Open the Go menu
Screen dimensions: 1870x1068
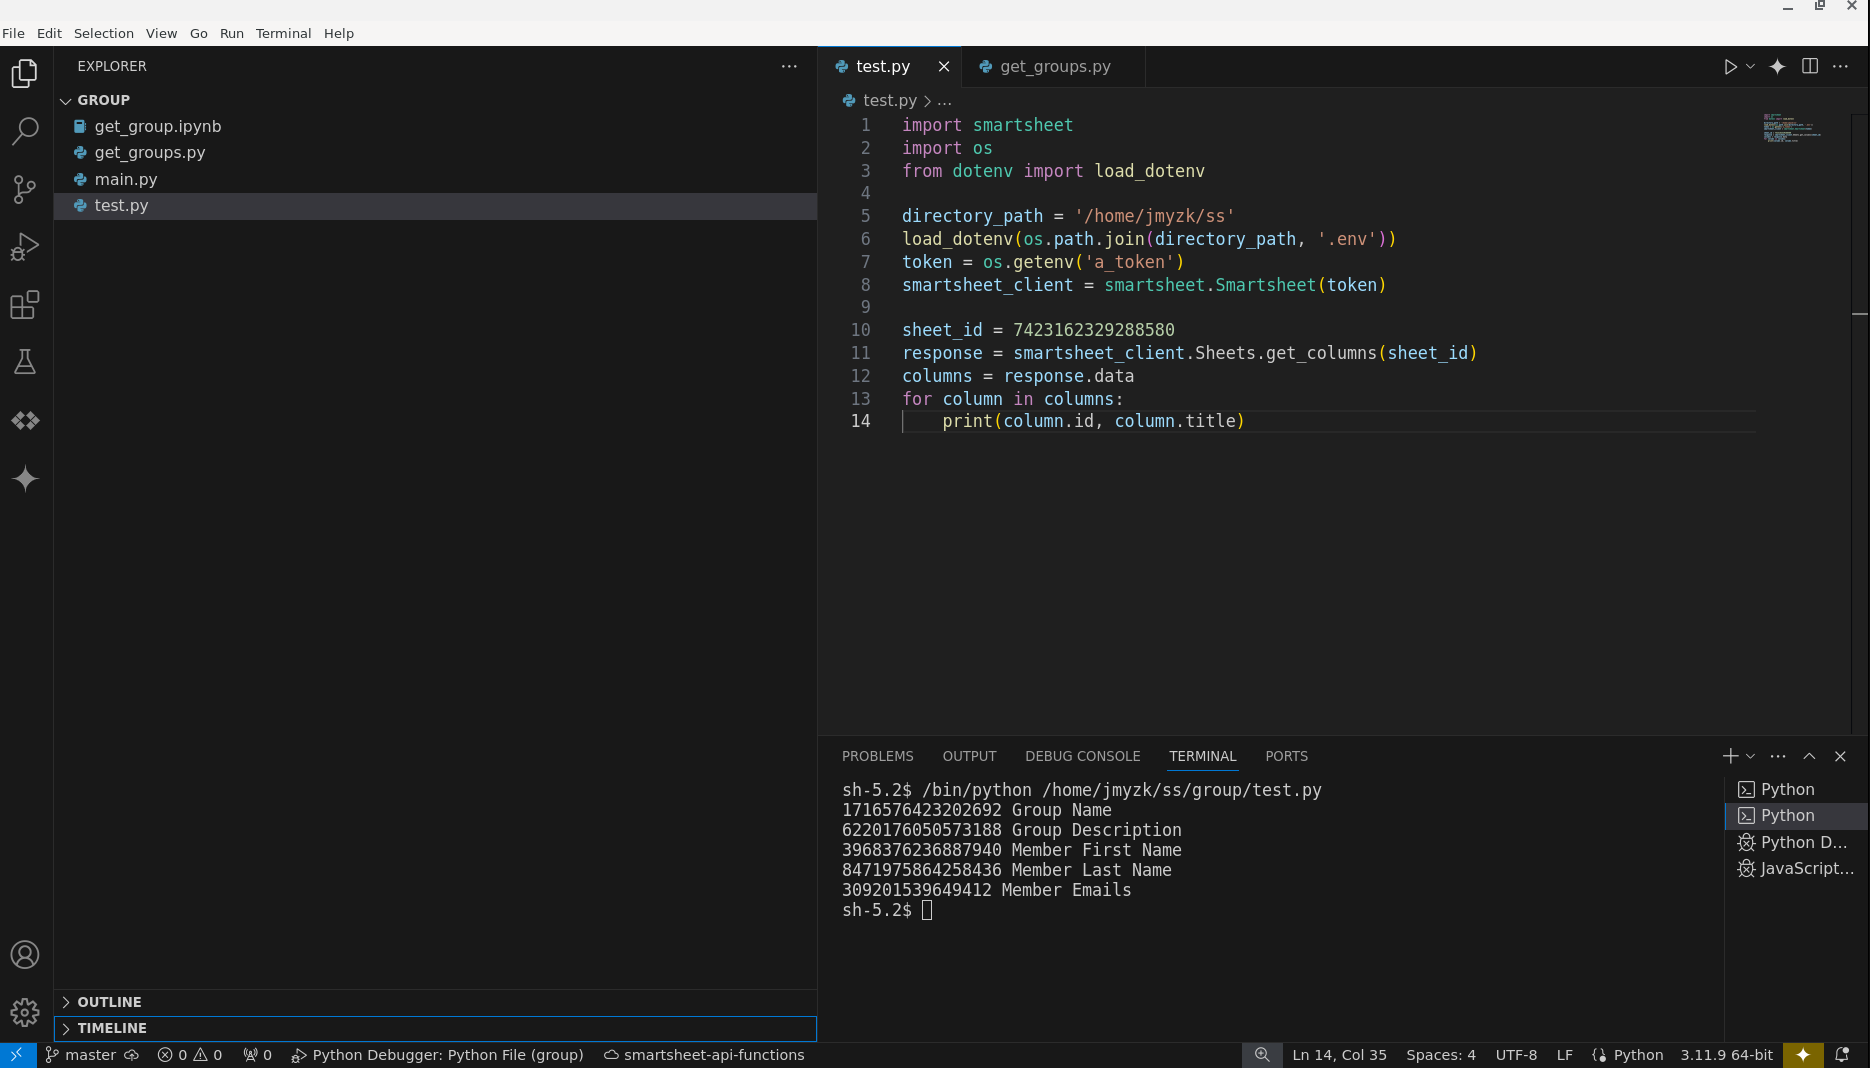point(199,33)
